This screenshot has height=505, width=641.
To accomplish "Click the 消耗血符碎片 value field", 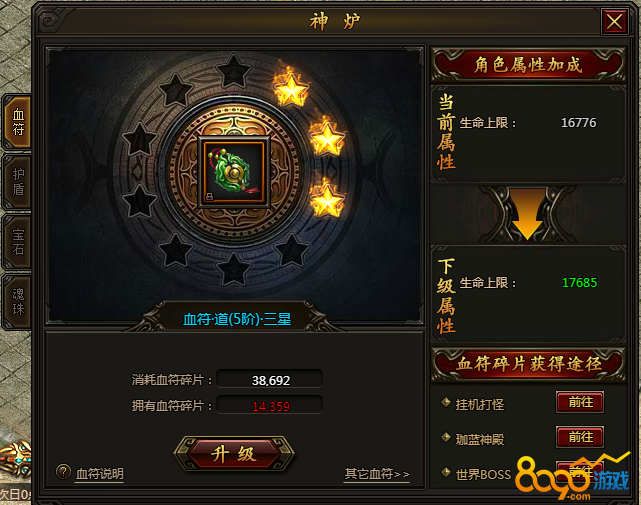I will tap(270, 379).
